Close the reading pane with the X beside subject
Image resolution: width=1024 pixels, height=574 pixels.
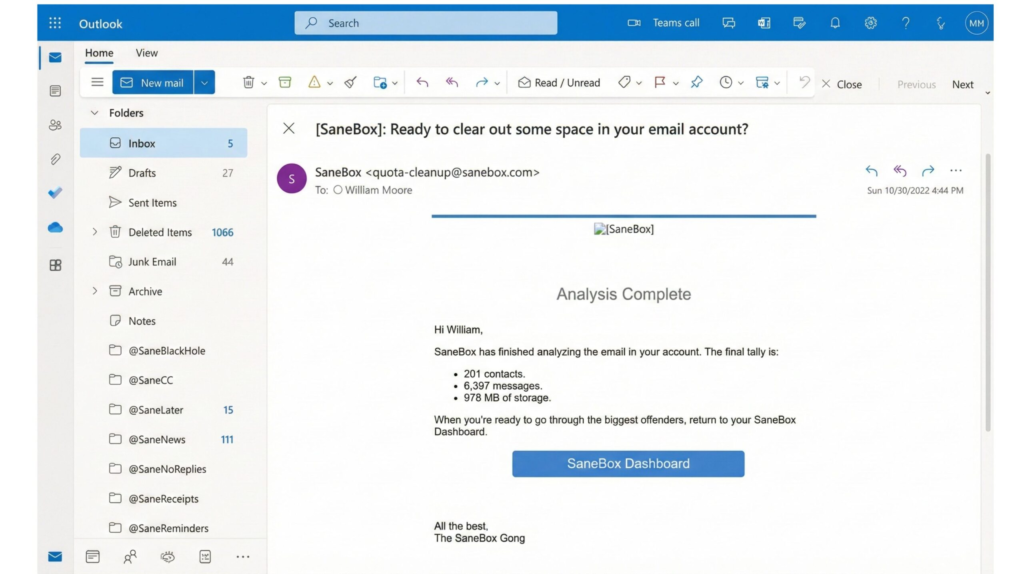click(x=289, y=129)
